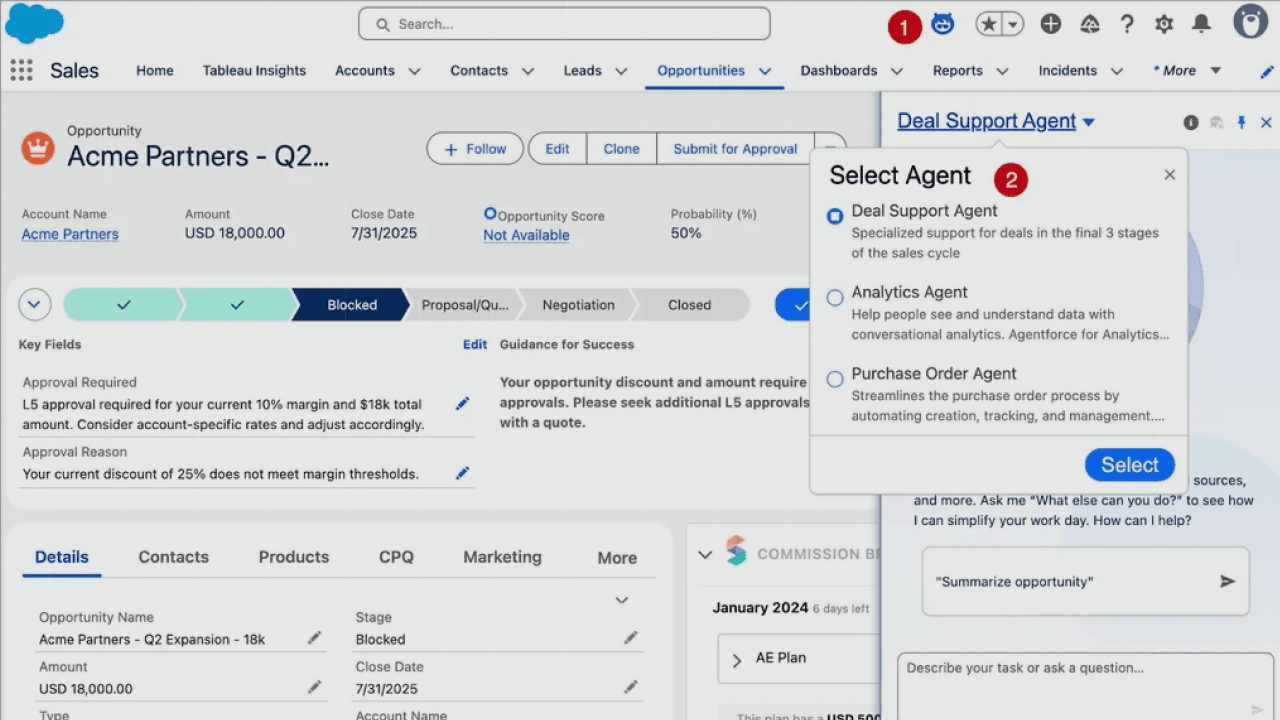The height and width of the screenshot is (720, 1280).
Task: Open the Notifications bell icon
Action: coord(1202,24)
